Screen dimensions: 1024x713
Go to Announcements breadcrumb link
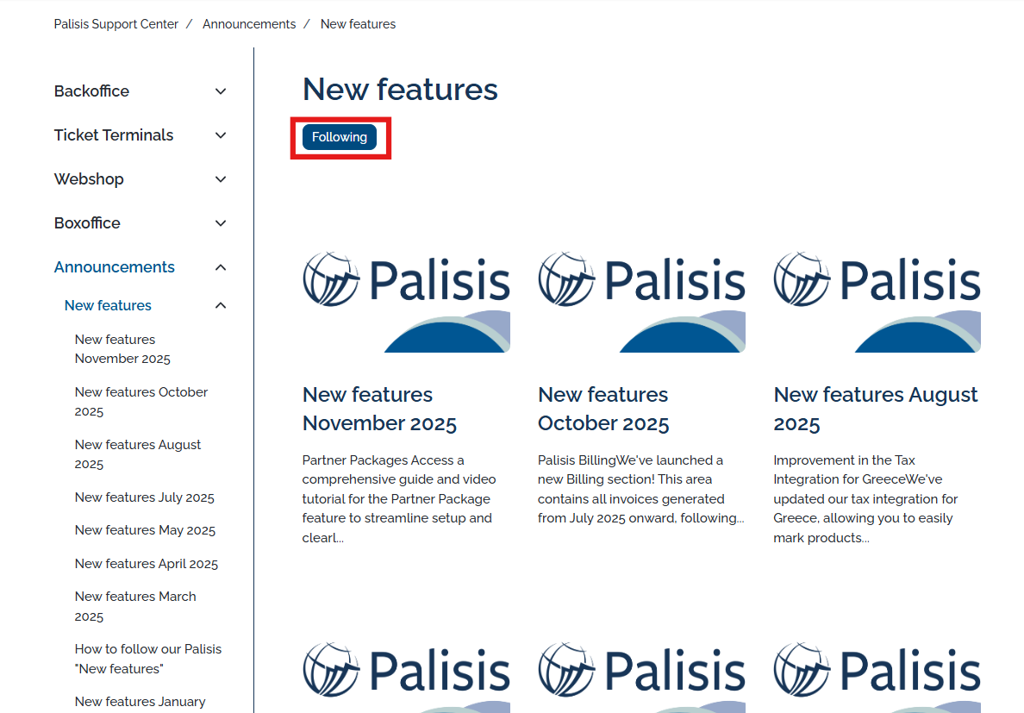pyautogui.click(x=249, y=24)
